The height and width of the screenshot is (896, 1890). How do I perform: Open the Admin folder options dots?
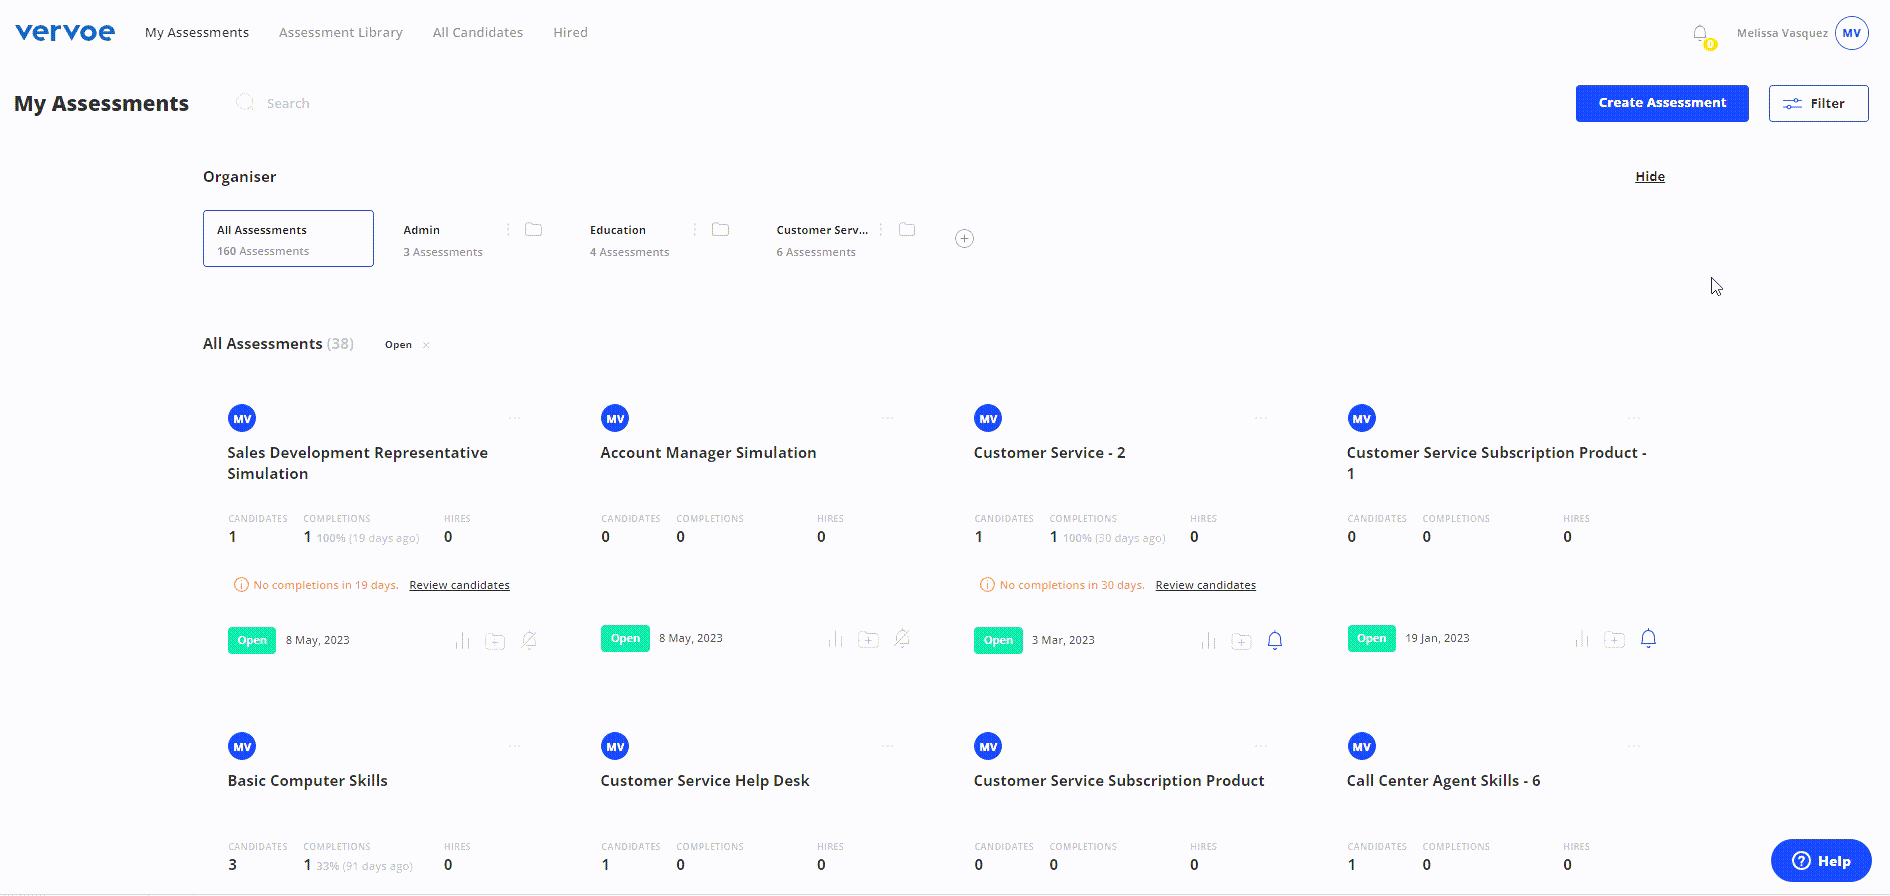click(x=508, y=230)
